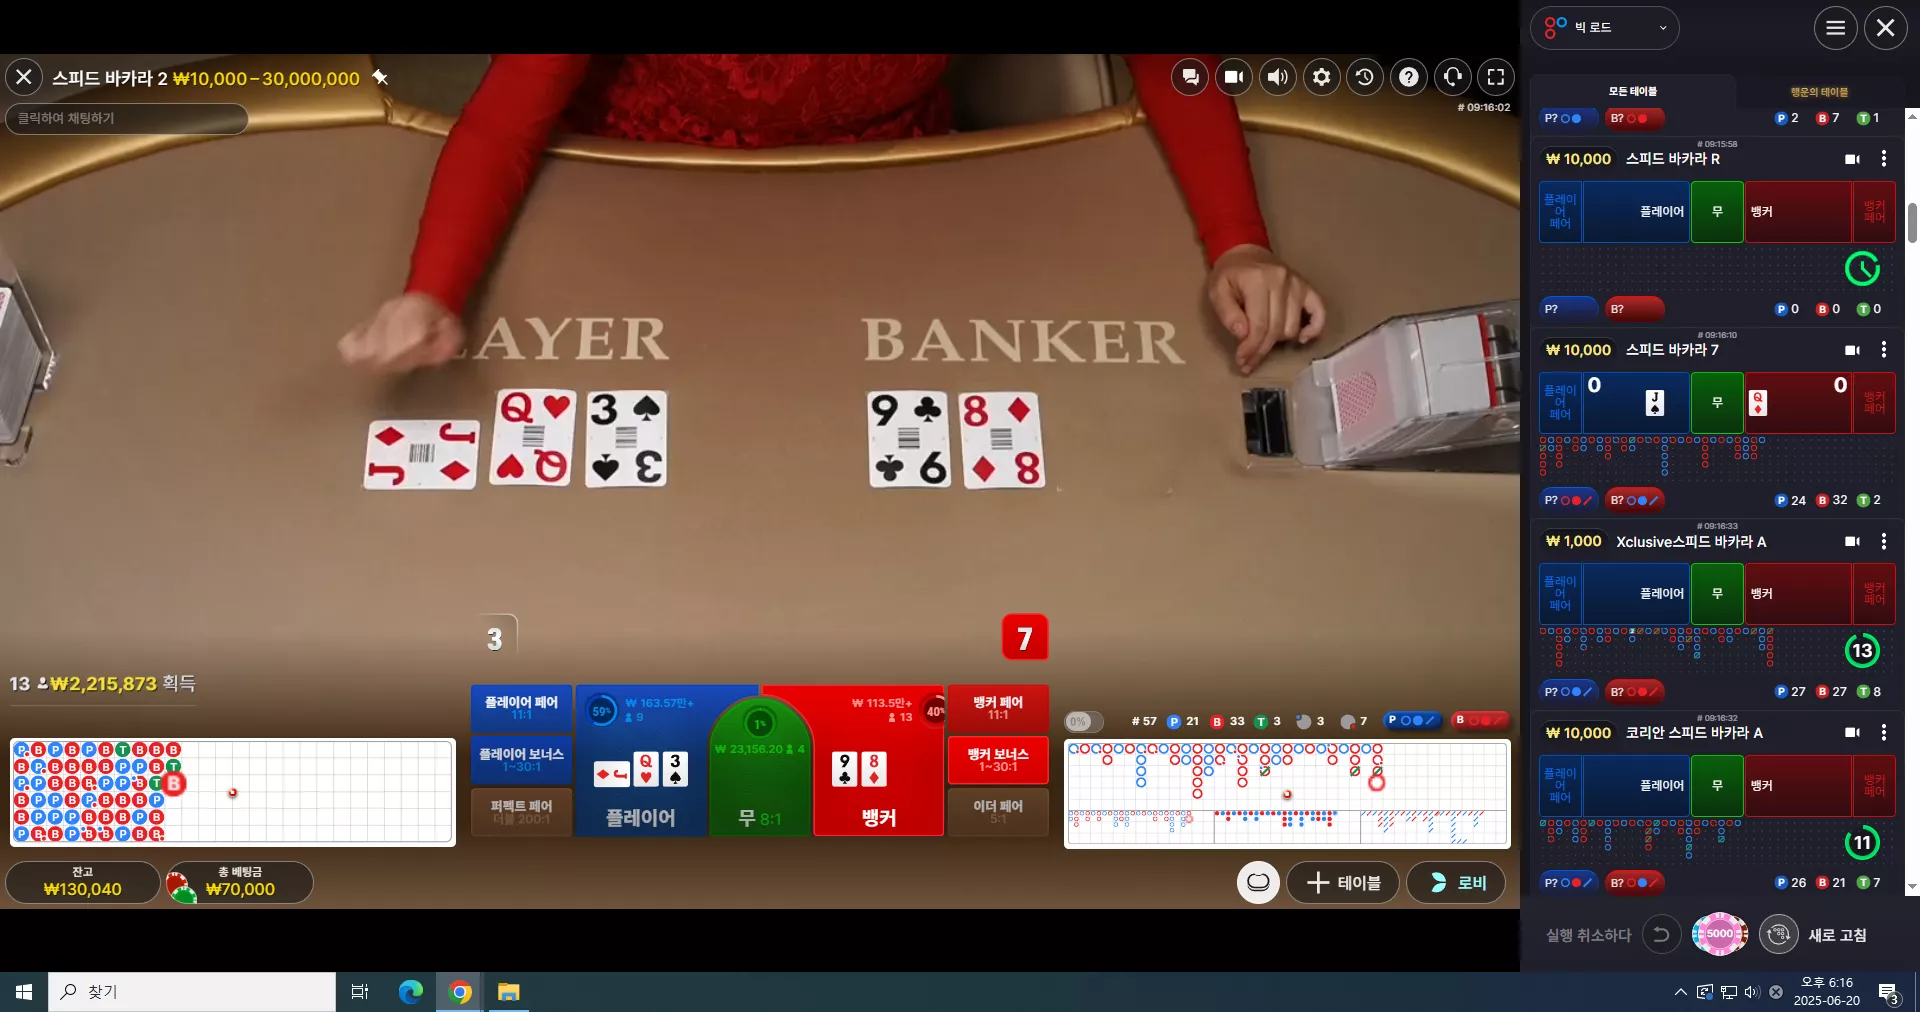Screen dimensions: 1920x1012
Task: Close the 스피드 바카라 2 table
Action: point(24,77)
